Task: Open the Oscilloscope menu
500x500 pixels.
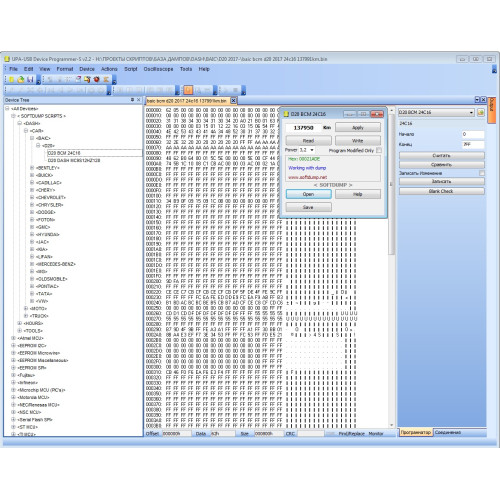Action: pos(158,69)
